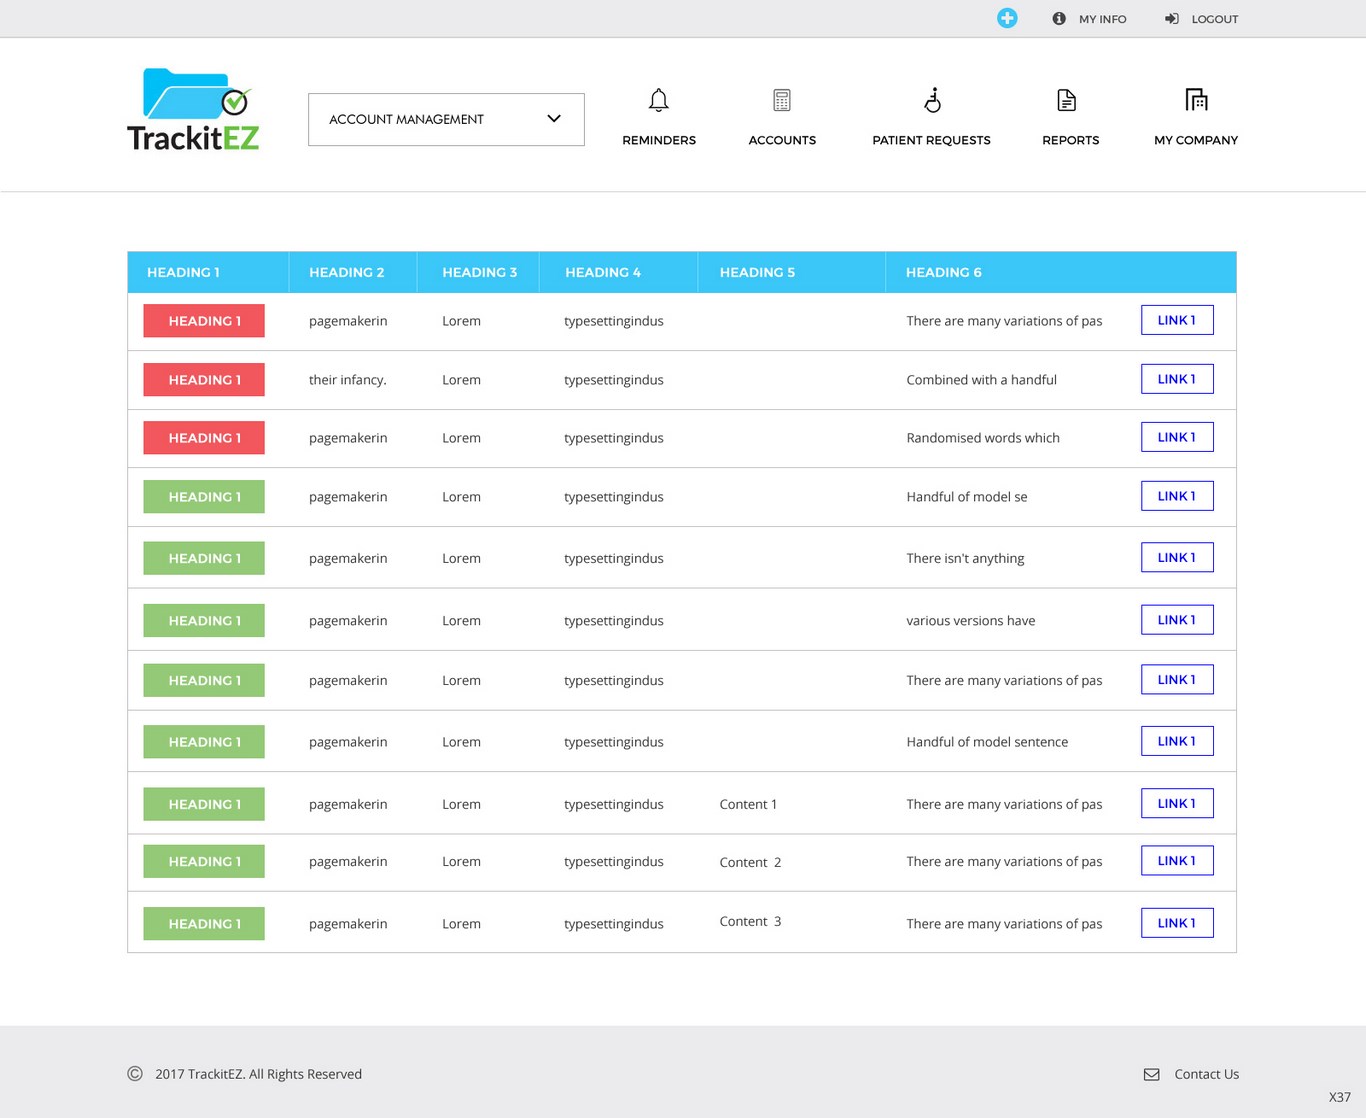Click the first red HEADING 1 badge
This screenshot has width=1366, height=1118.
pyautogui.click(x=204, y=321)
